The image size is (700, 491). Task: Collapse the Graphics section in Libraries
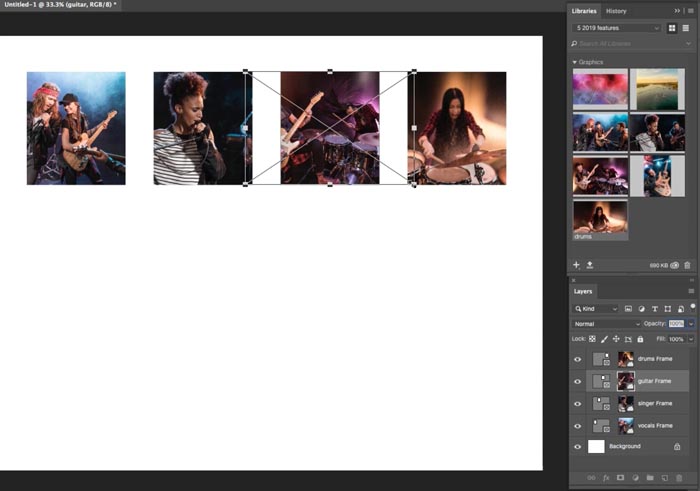[x=575, y=62]
